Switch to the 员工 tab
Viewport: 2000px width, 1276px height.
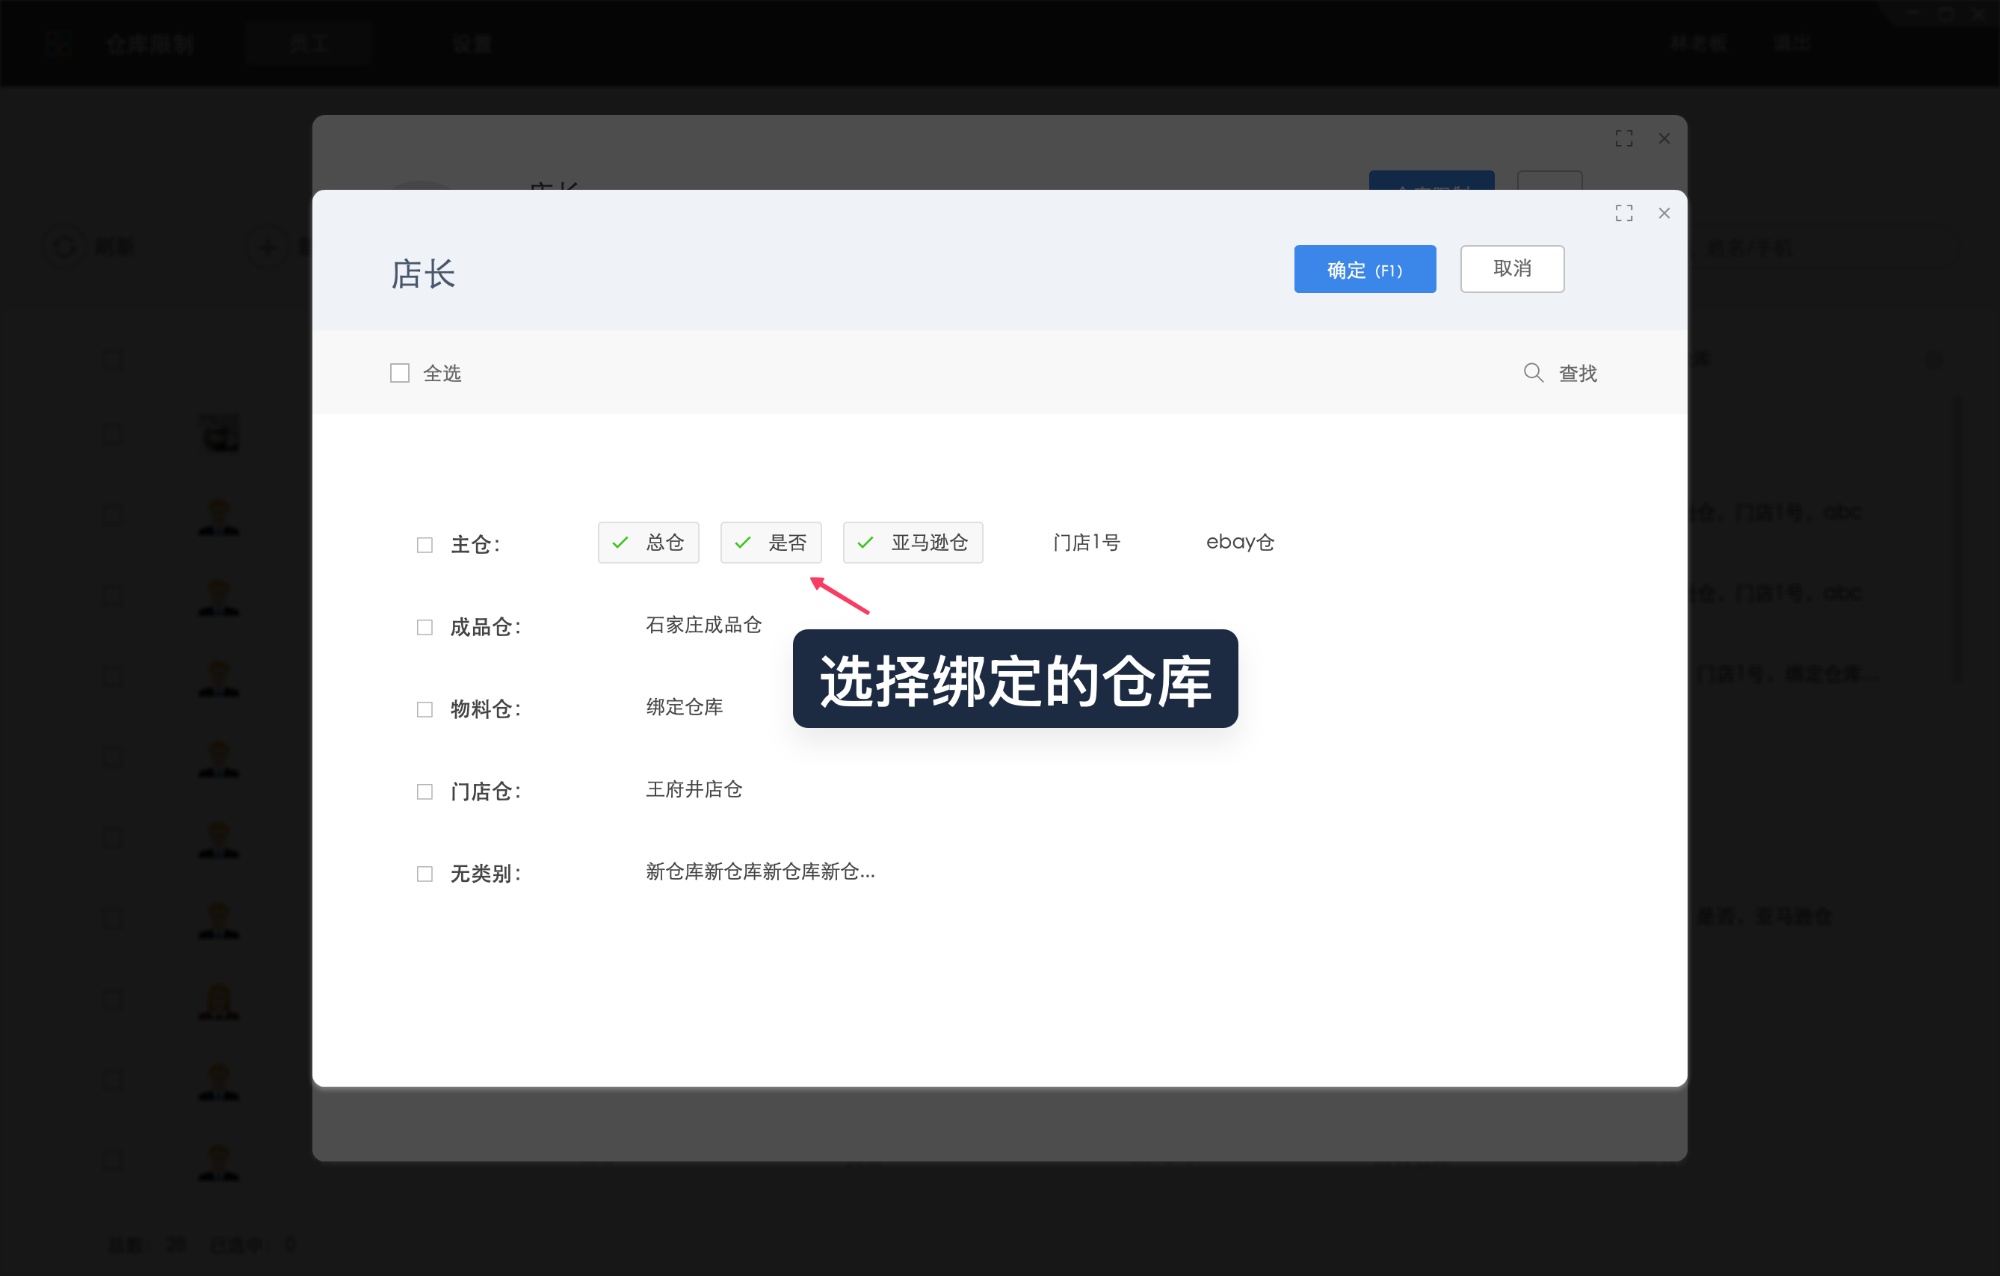pyautogui.click(x=310, y=42)
